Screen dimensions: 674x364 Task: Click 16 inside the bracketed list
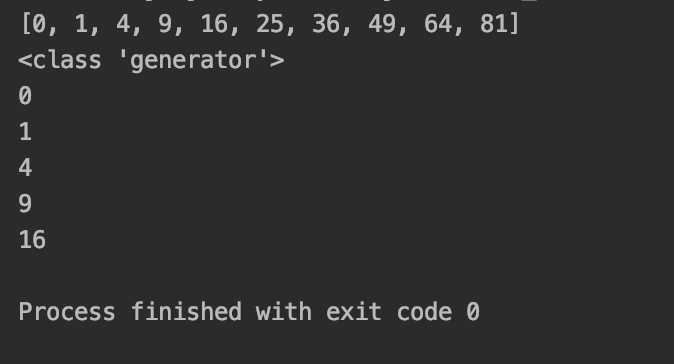pos(214,24)
